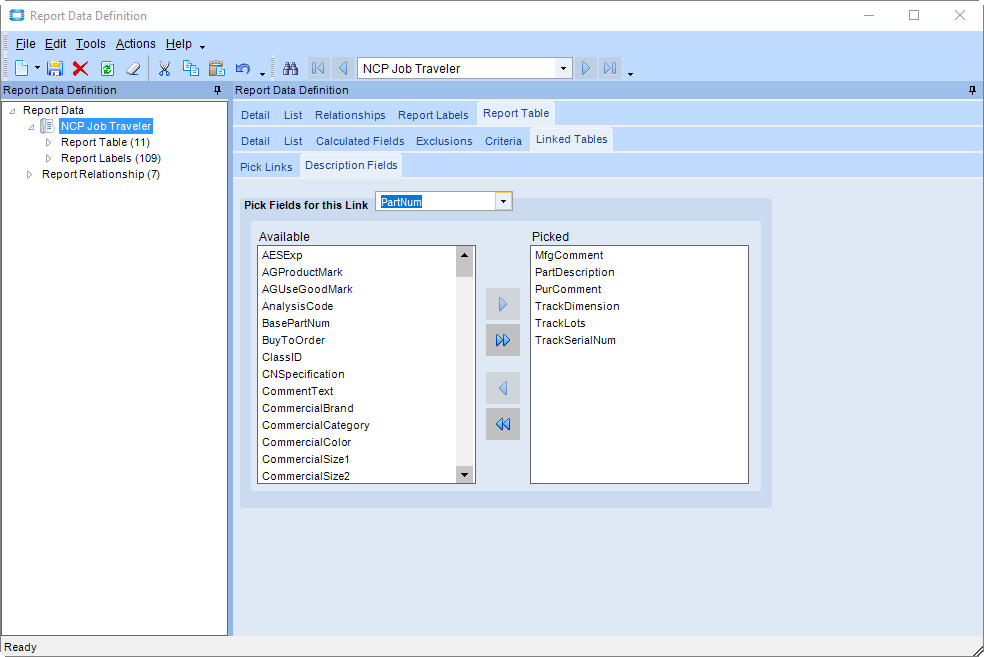Remove all Picked fields with double left arrow
The width and height of the screenshot is (984, 657).
coord(503,424)
